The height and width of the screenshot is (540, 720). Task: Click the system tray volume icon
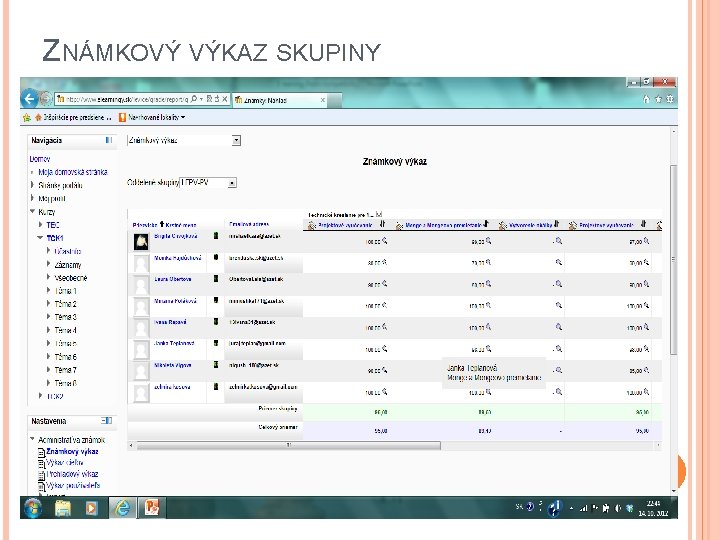(x=618, y=508)
